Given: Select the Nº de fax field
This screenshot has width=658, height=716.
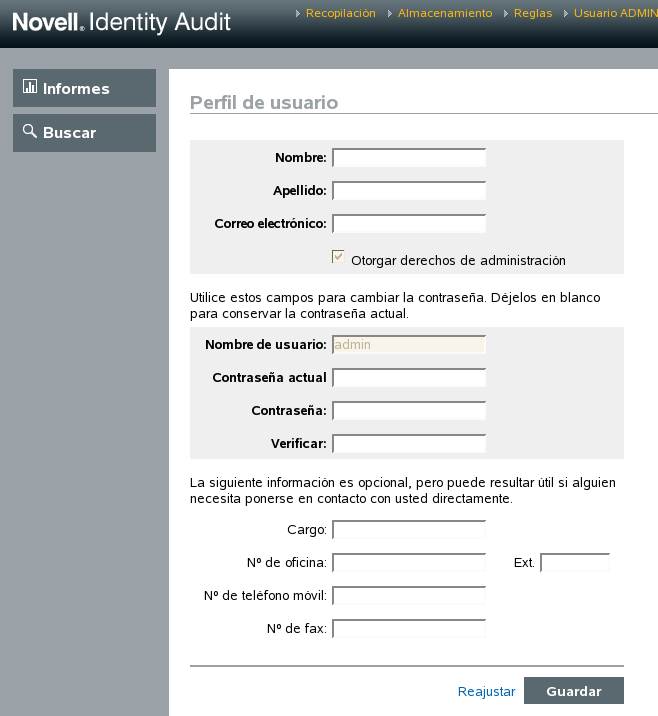Looking at the screenshot, I should [409, 629].
